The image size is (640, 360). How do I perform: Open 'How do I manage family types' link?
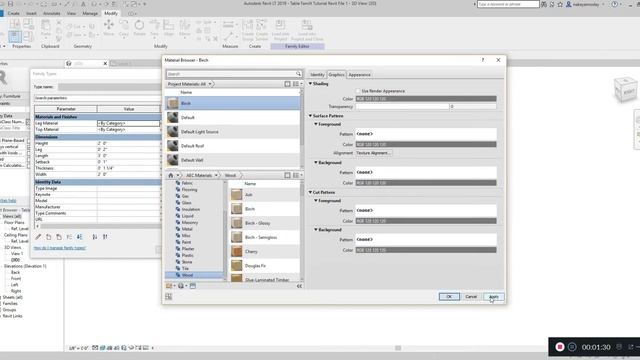pyautogui.click(x=60, y=248)
